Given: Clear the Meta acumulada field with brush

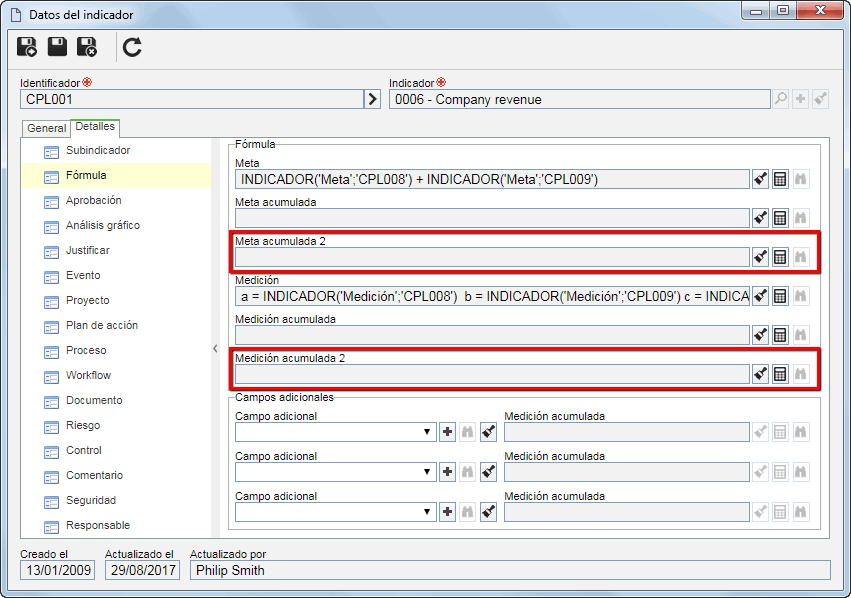Looking at the screenshot, I should [760, 218].
